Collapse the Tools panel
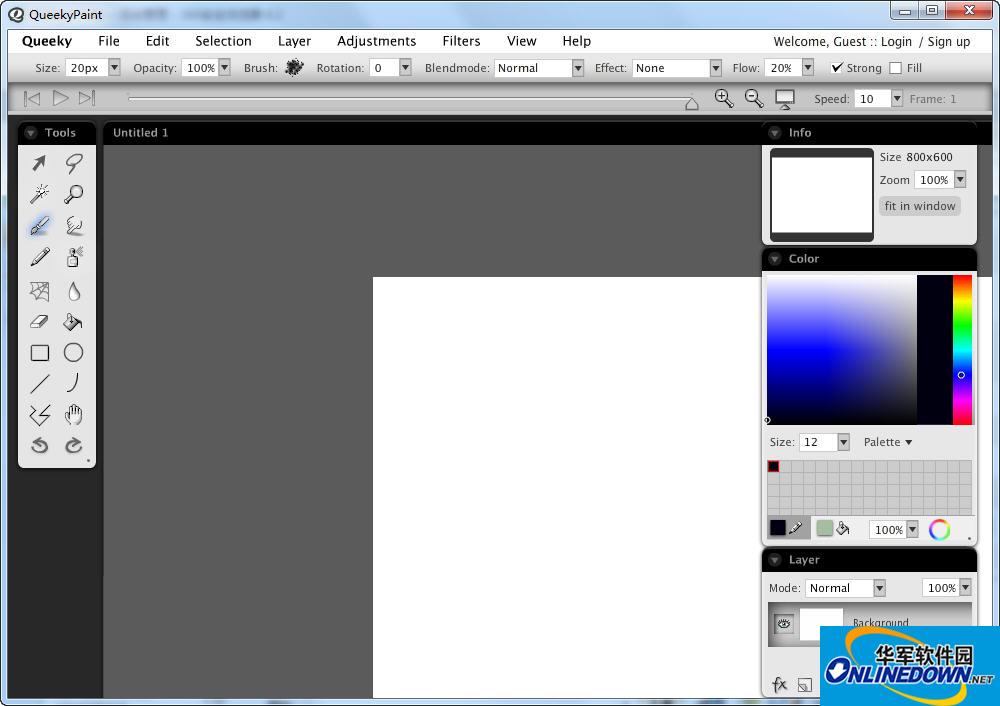1000x706 pixels. click(30, 133)
